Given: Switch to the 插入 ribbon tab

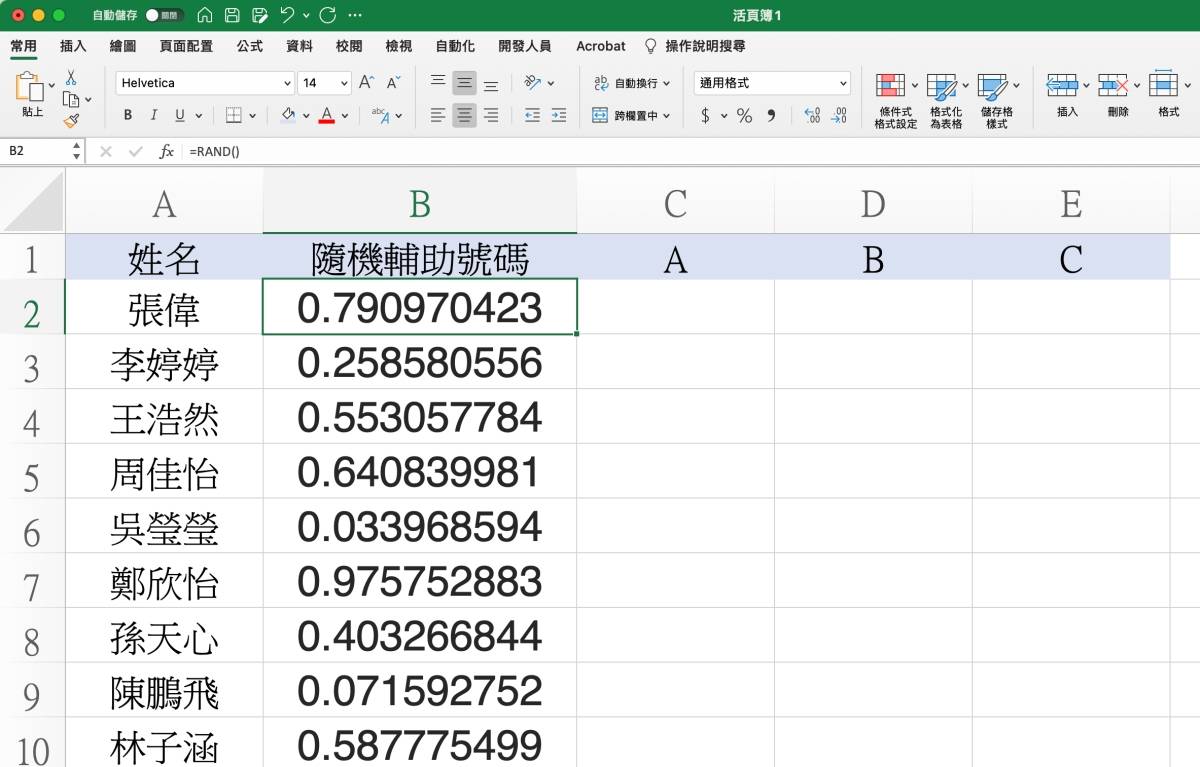Looking at the screenshot, I should (73, 46).
